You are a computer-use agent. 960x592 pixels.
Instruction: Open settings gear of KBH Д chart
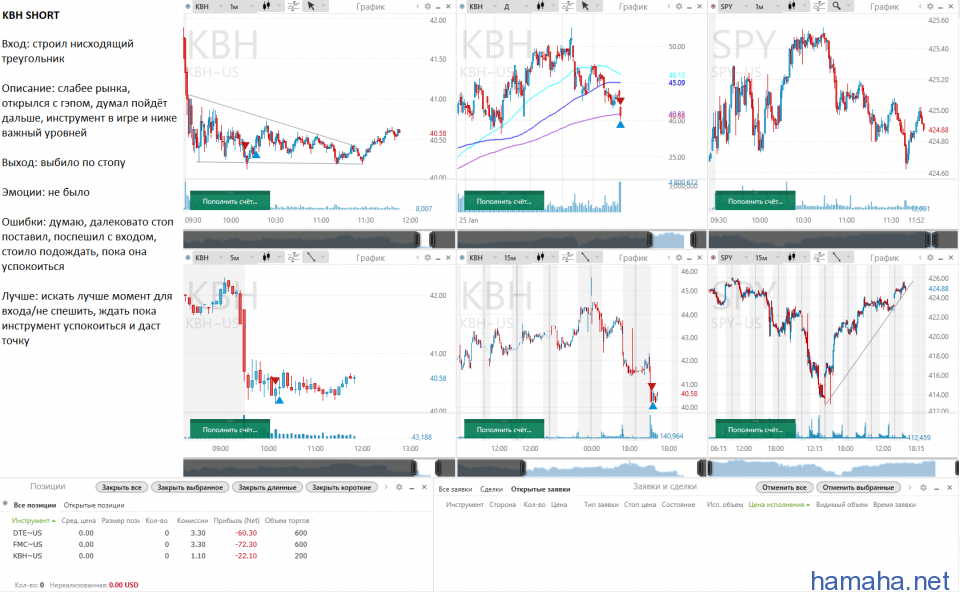[678, 6]
